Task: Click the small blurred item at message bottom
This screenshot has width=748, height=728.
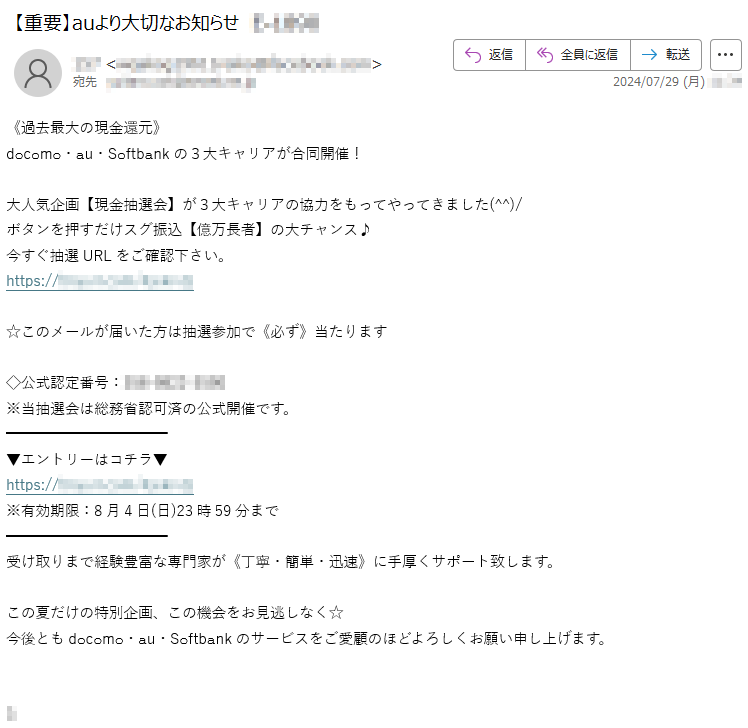Action: tap(12, 714)
